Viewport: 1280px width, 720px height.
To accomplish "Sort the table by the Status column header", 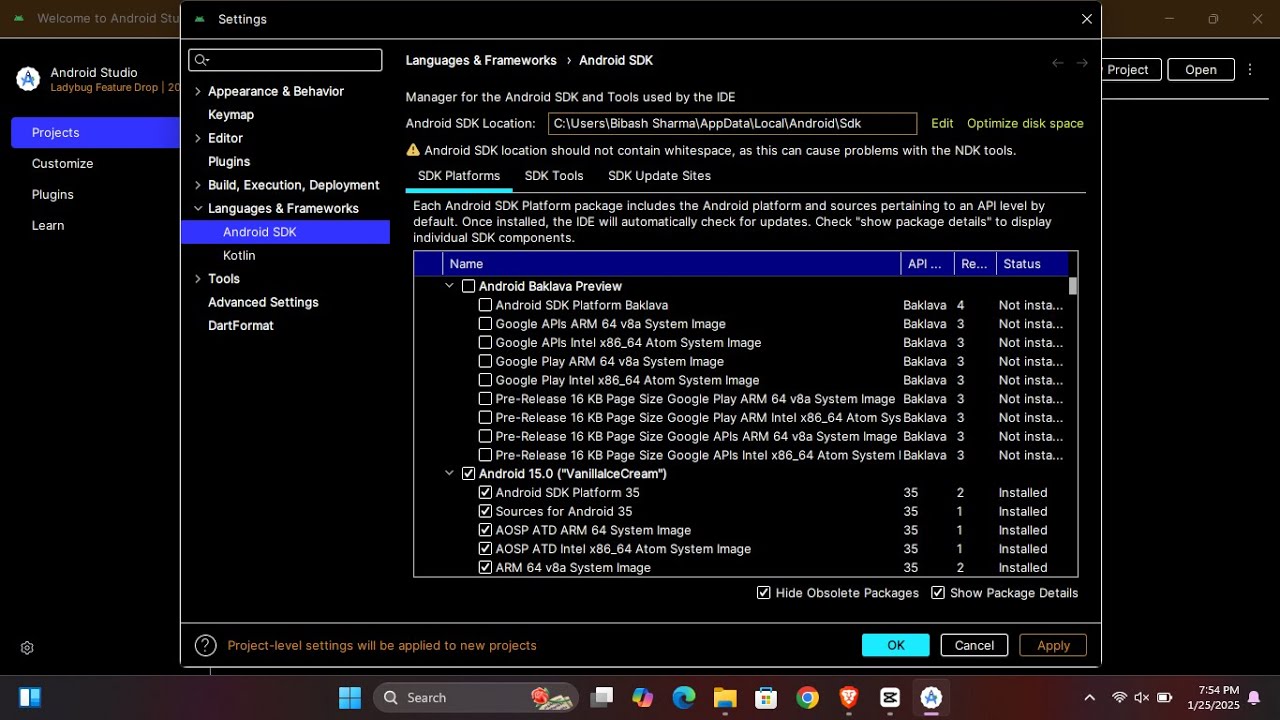I will click(x=1032, y=264).
